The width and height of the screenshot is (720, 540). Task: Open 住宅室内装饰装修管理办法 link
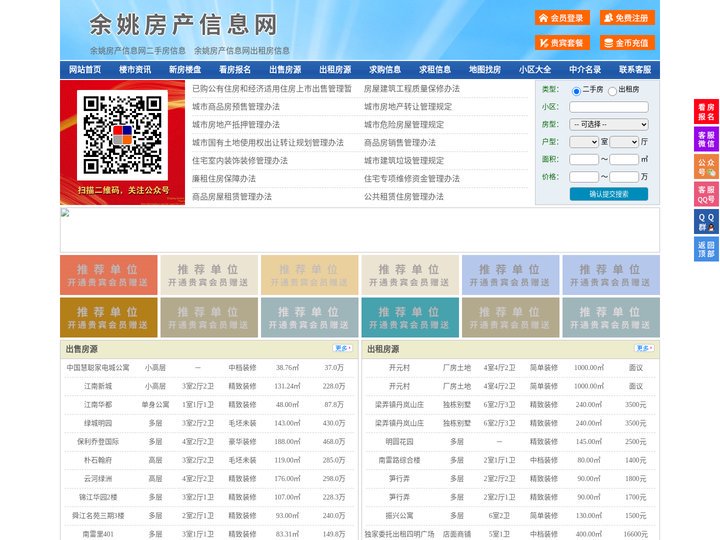pos(240,160)
